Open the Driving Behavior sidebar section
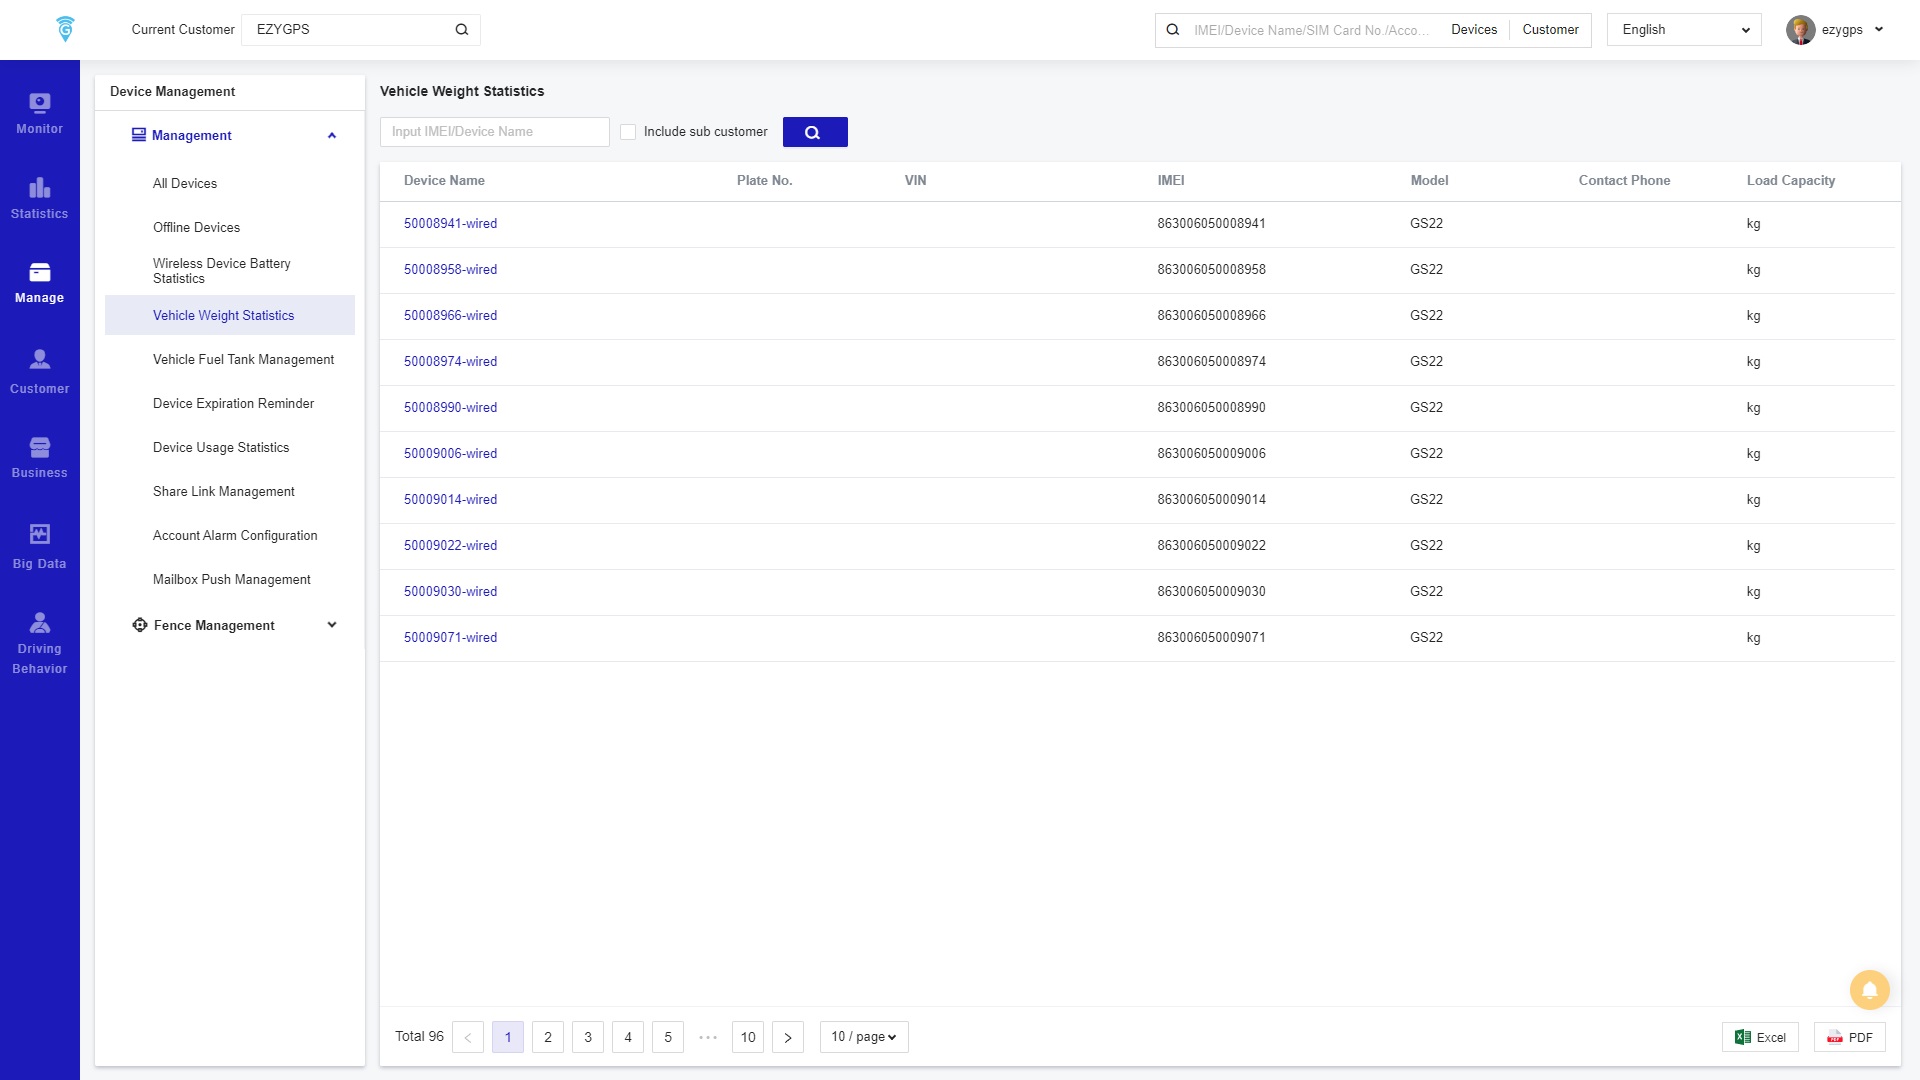 coord(39,642)
